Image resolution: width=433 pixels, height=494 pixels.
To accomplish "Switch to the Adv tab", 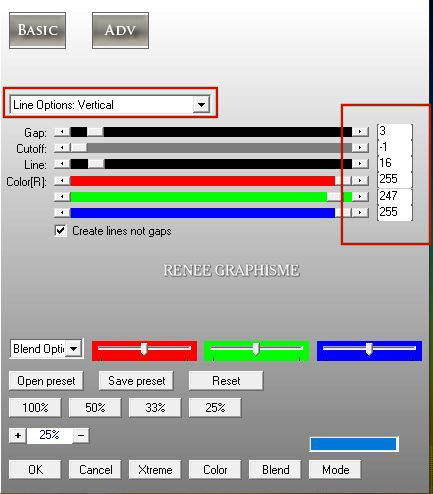I will (120, 30).
